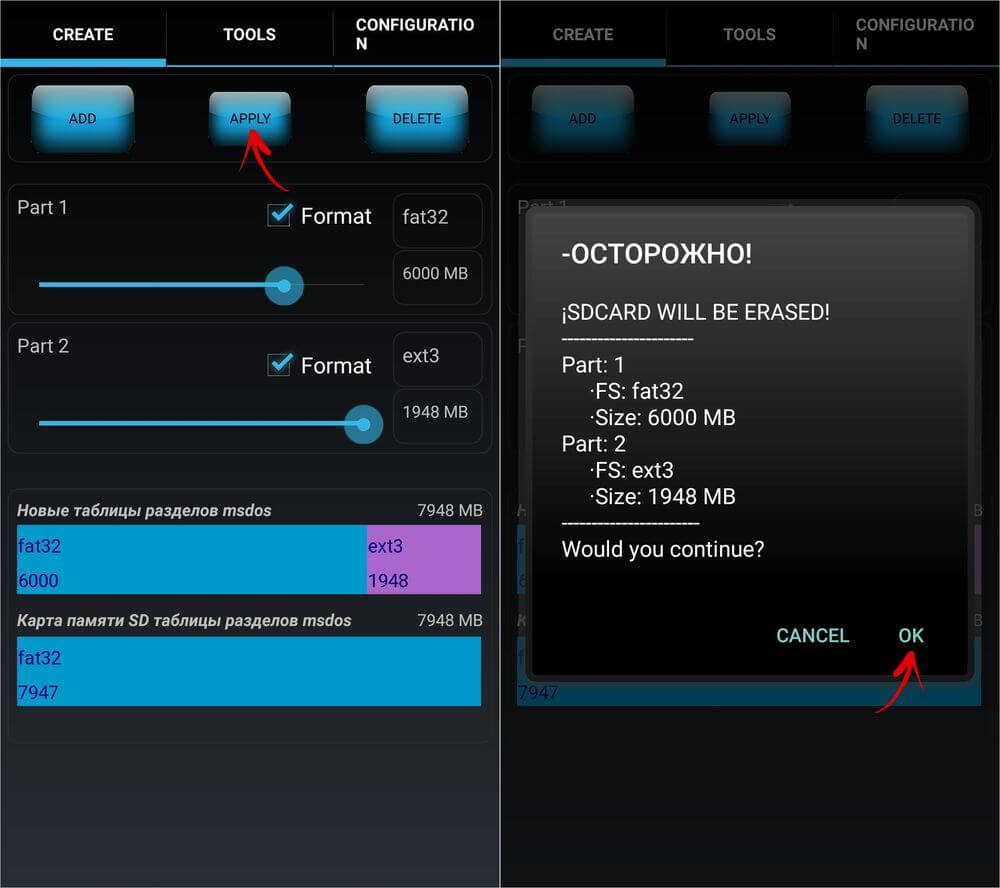Select the blue fat32 6000 new partition block
1000x888 pixels.
coord(191,559)
